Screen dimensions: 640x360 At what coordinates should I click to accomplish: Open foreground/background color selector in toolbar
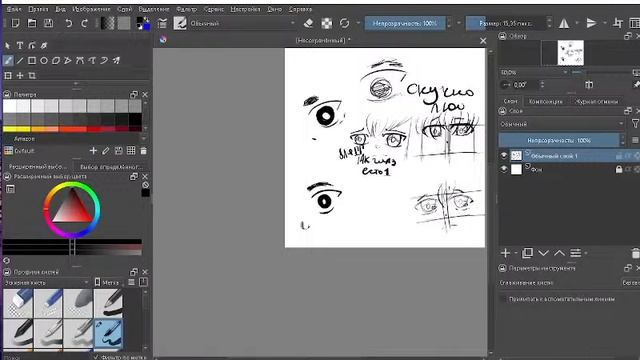point(143,23)
